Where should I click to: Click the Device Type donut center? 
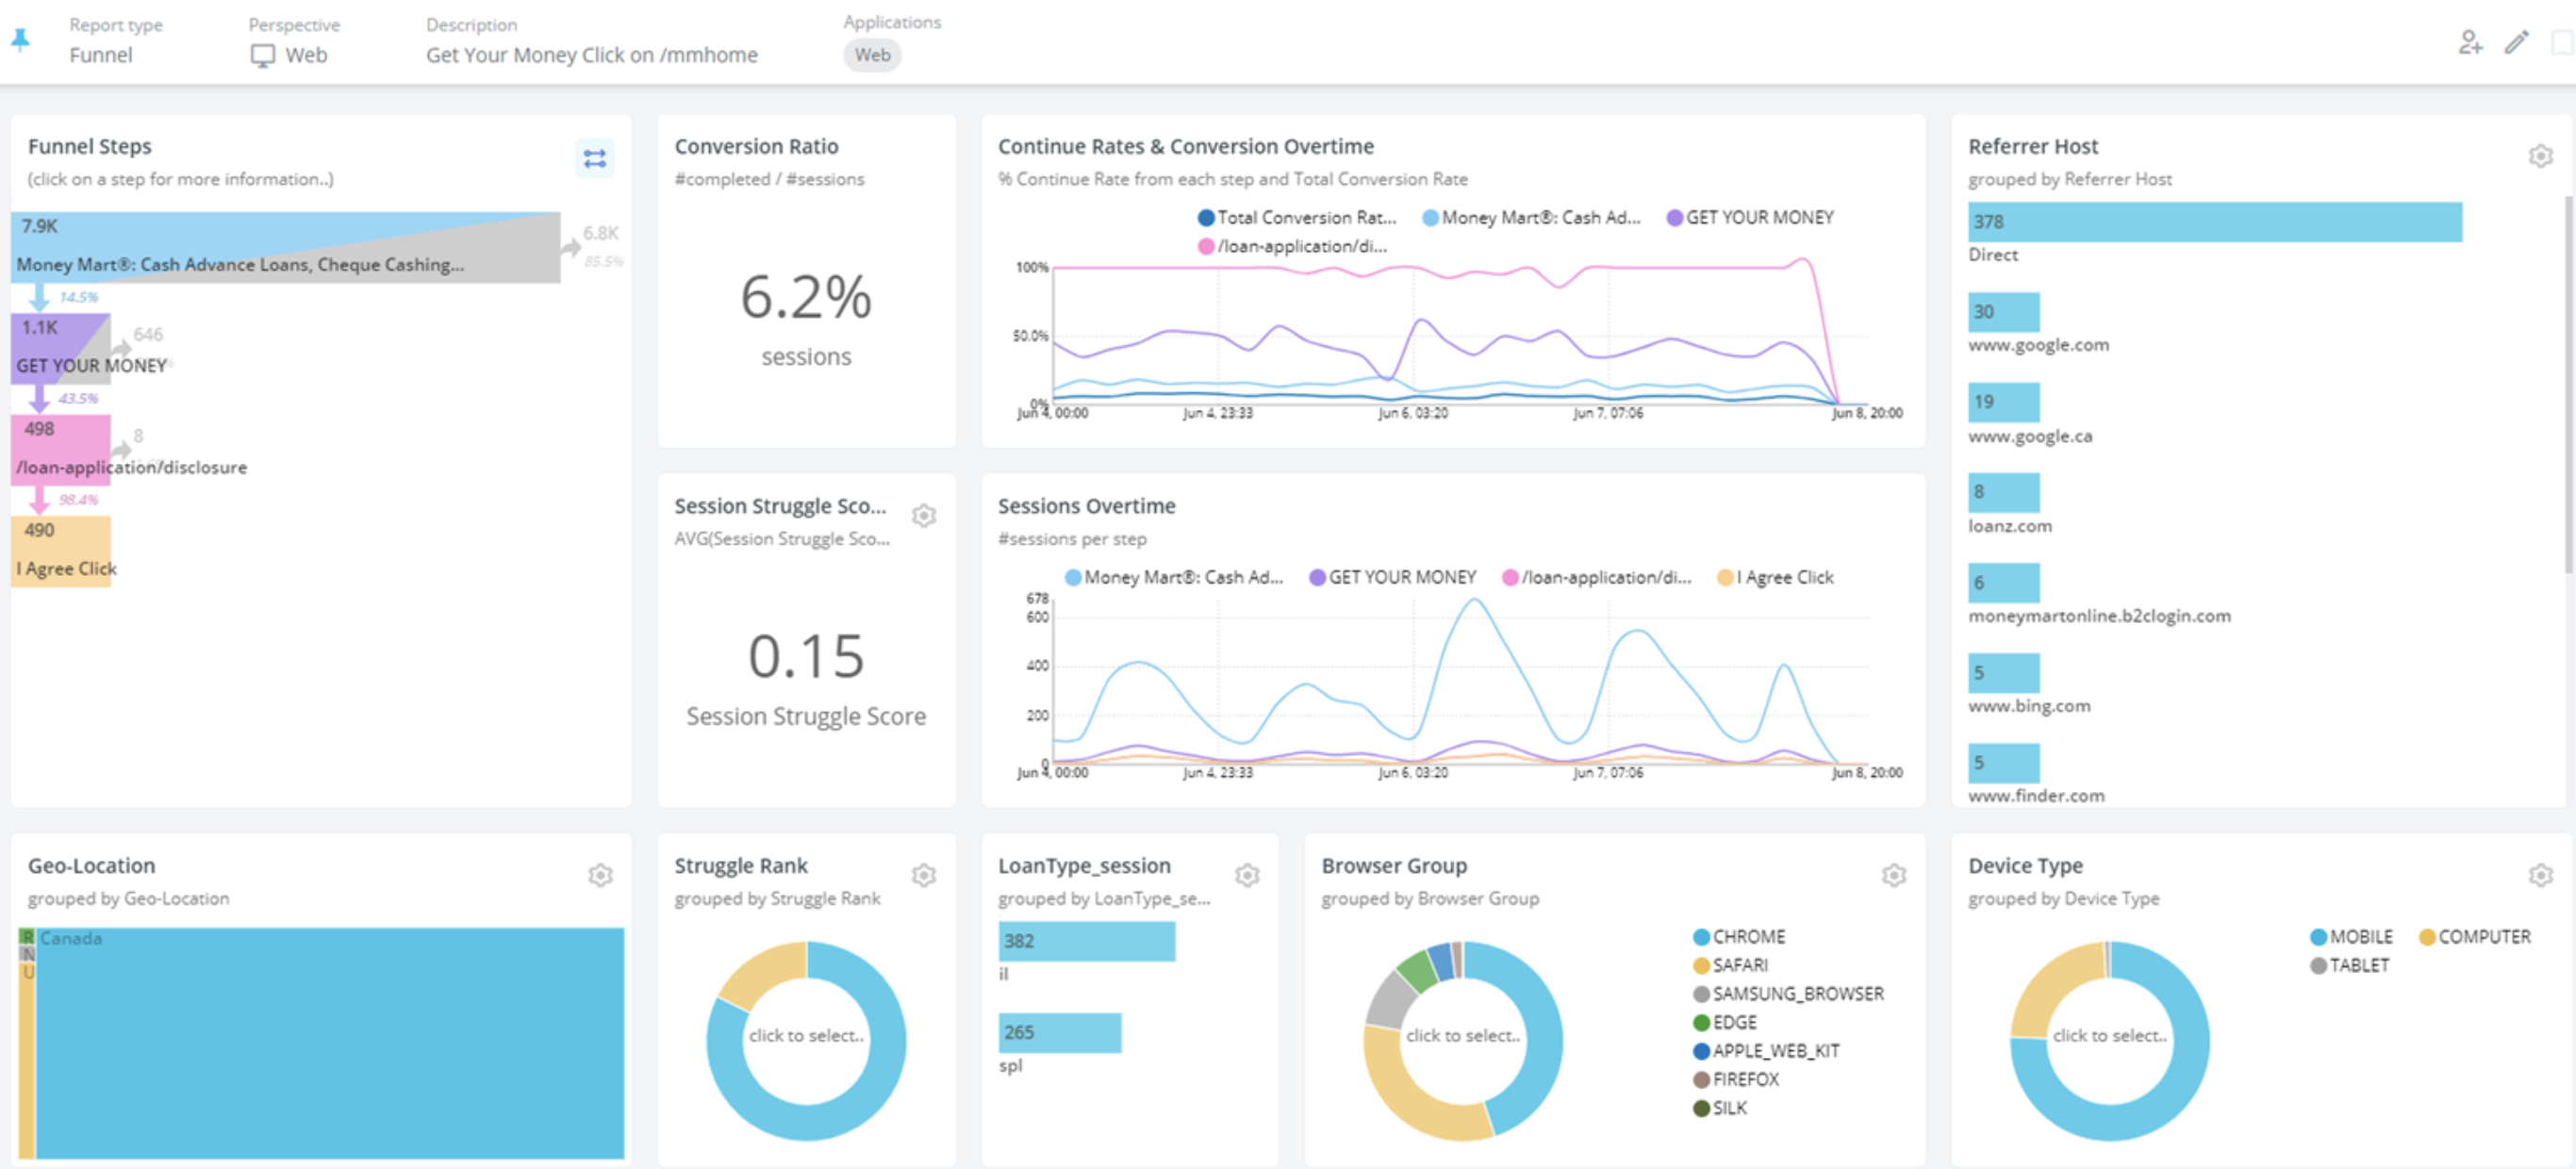pyautogui.click(x=2109, y=1036)
